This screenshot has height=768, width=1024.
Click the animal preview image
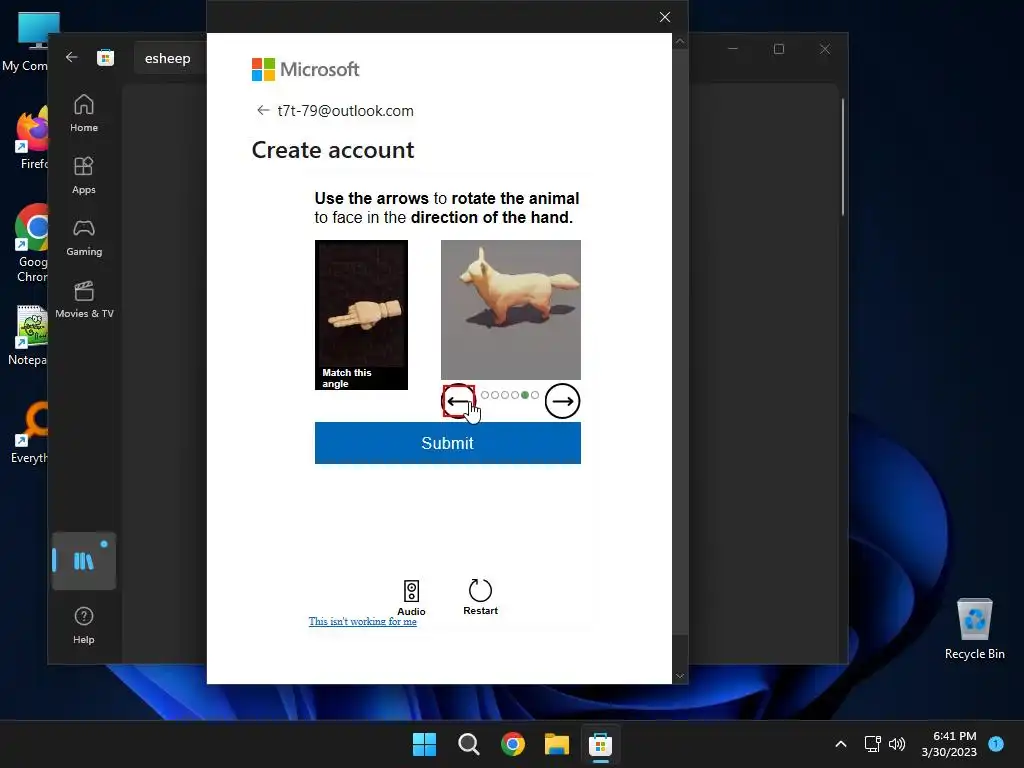511,310
